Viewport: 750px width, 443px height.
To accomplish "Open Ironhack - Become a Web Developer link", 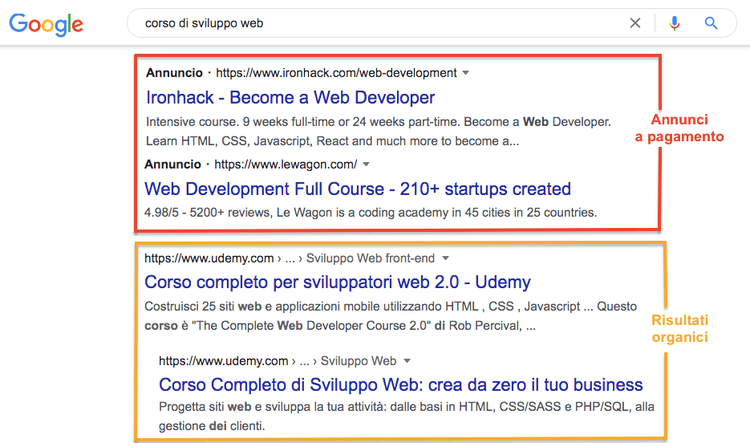I will coord(290,98).
